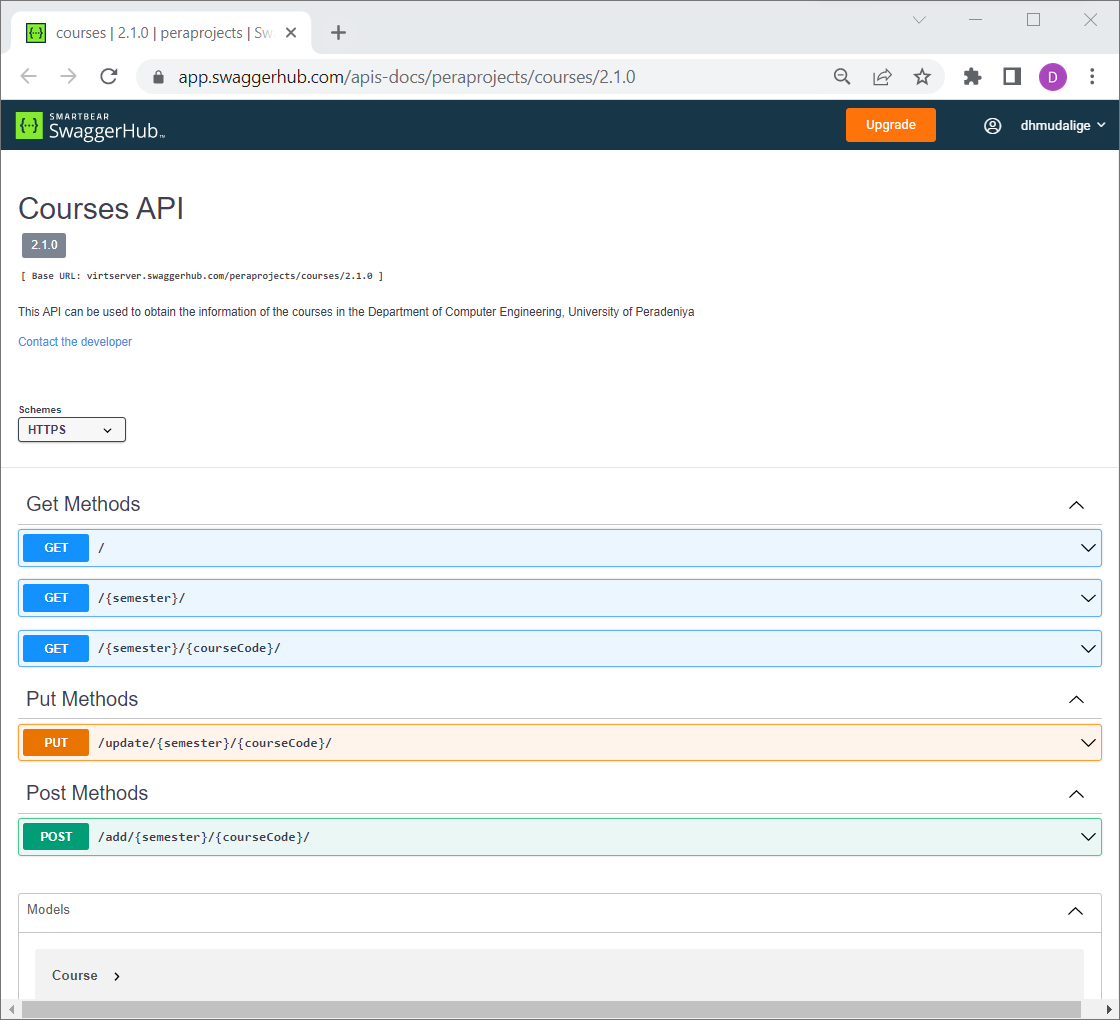Click the zoom magnifier icon in address bar
1120x1020 pixels.
pos(842,76)
